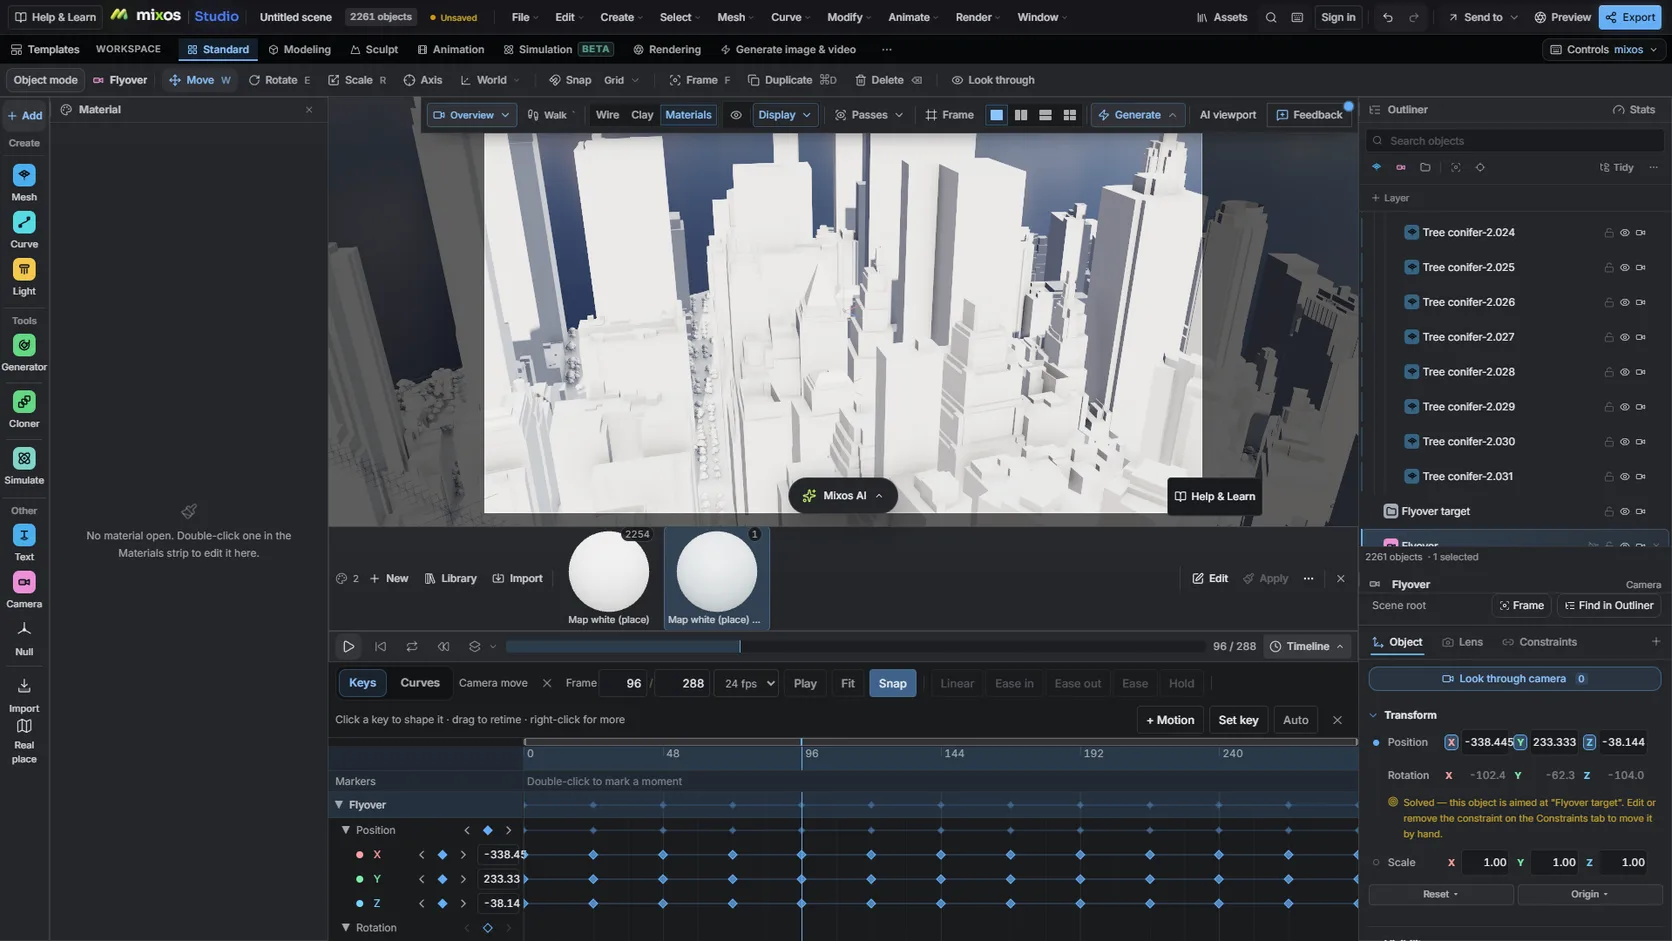
Task: Open the File menu
Action: pyautogui.click(x=524, y=17)
